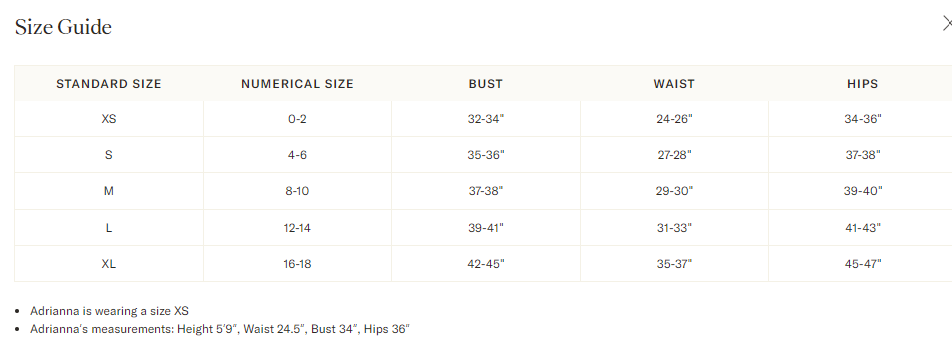Click the 37-38" bust cell for size M
Image resolution: width=952 pixels, height=360 pixels.
(x=486, y=191)
